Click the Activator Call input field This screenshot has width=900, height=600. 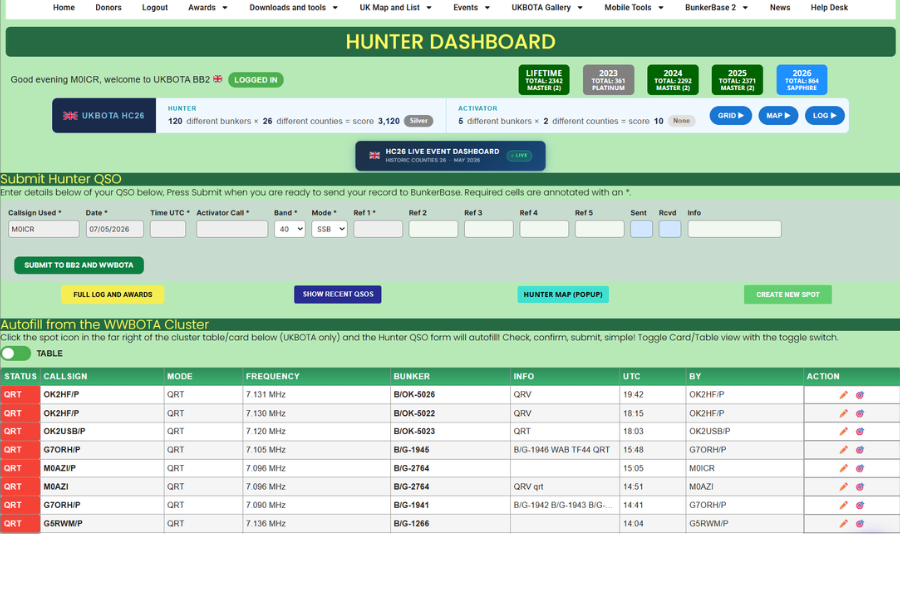point(232,229)
